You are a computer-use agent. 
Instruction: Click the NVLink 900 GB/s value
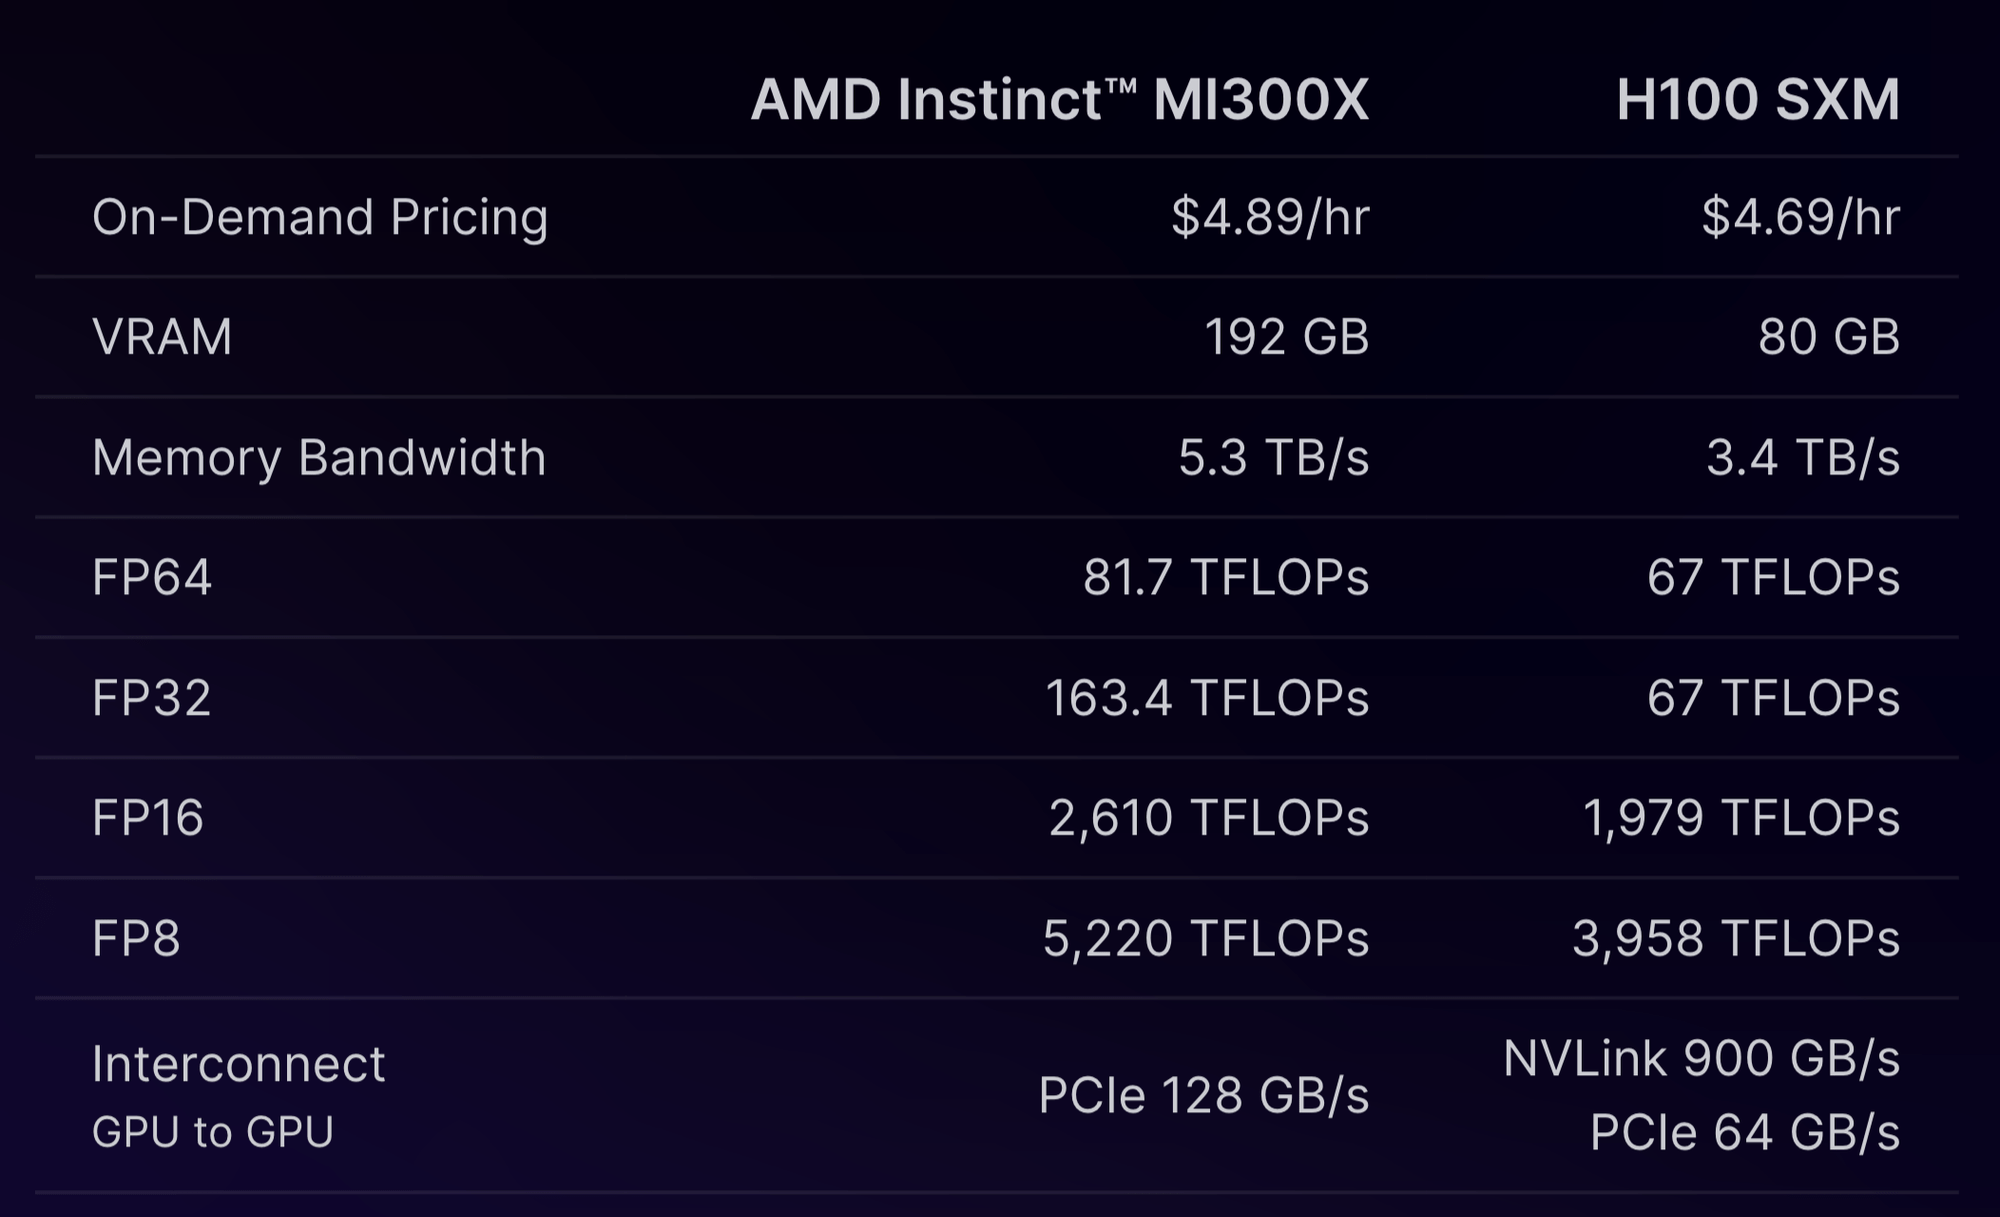1701,1058
